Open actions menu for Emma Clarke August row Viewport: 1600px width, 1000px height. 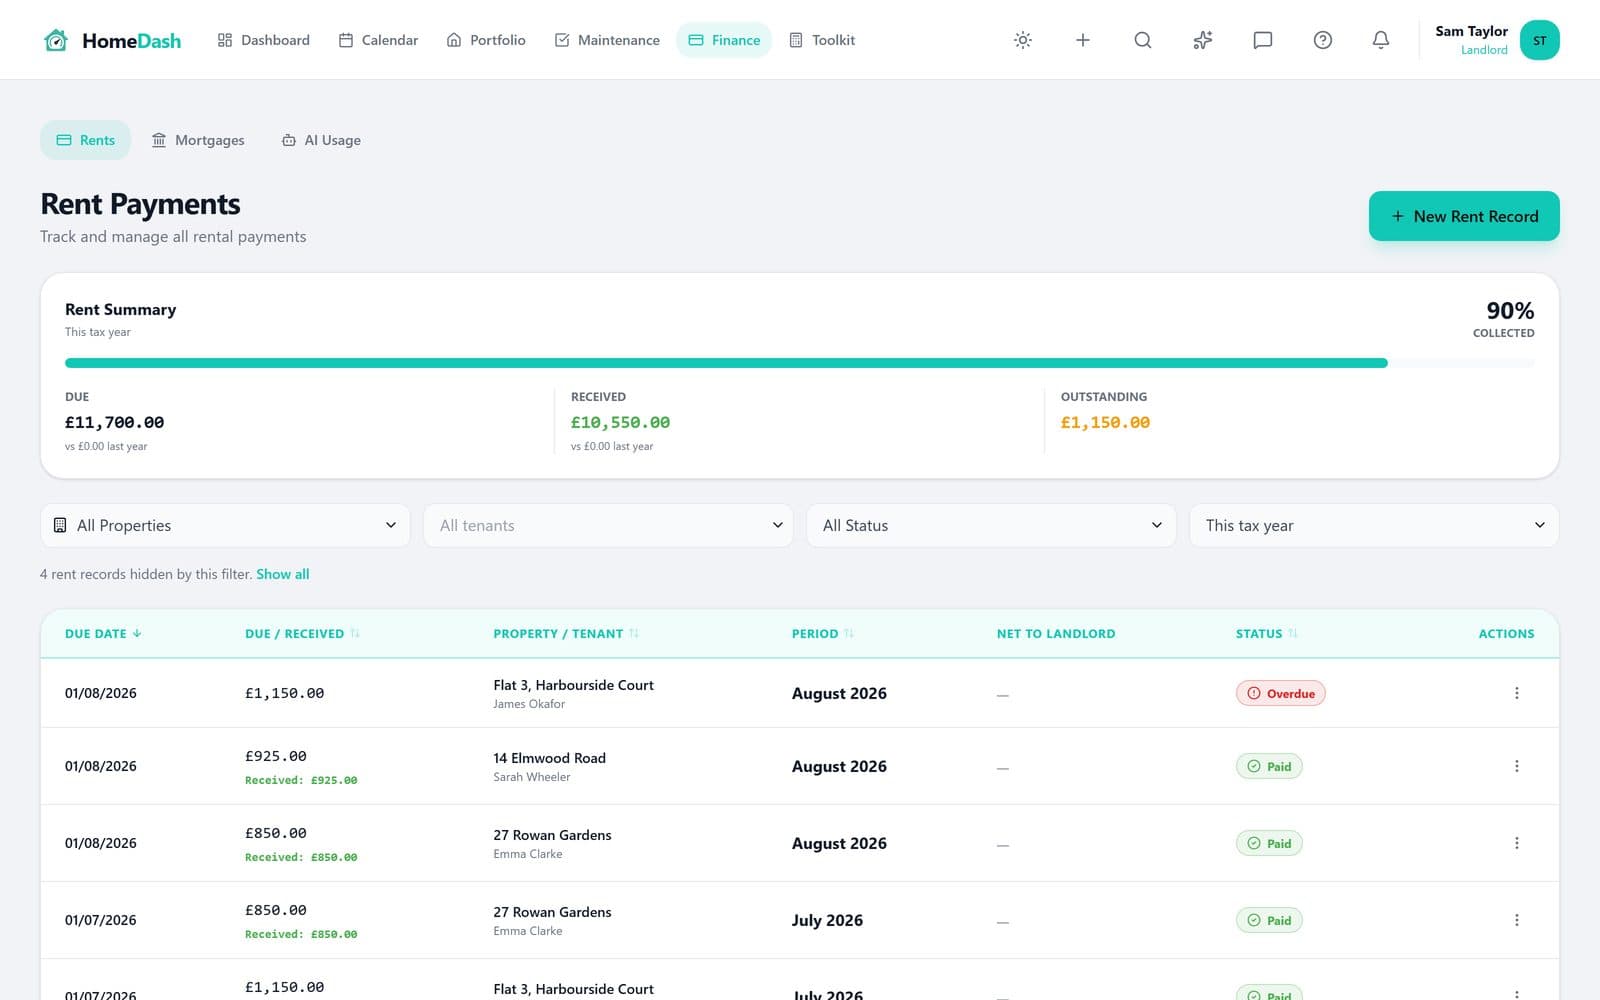pos(1516,843)
